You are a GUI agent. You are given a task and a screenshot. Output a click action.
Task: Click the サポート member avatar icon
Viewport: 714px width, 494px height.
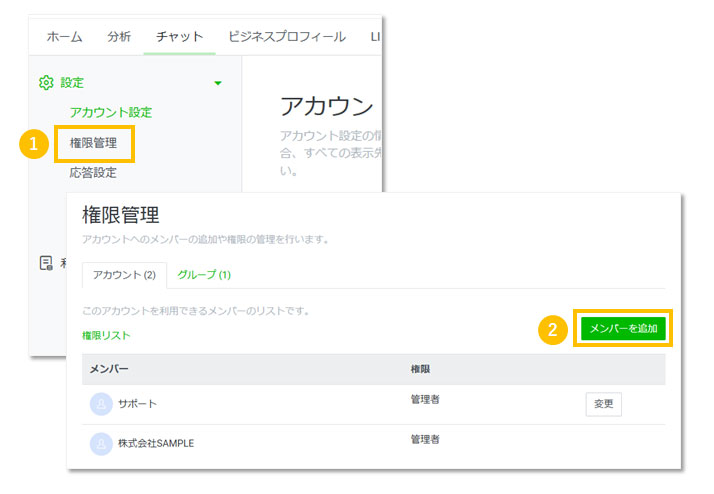click(x=101, y=404)
